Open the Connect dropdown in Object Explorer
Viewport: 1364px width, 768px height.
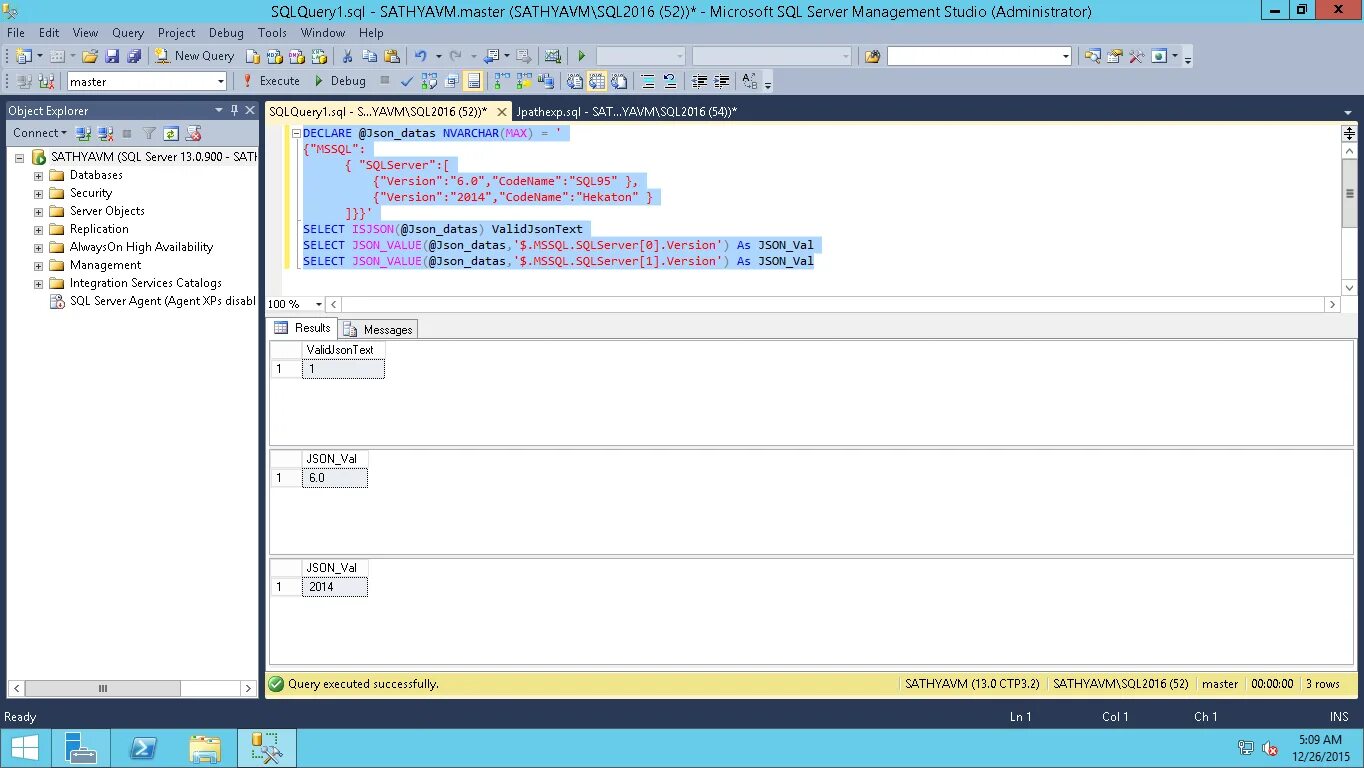tap(40, 133)
